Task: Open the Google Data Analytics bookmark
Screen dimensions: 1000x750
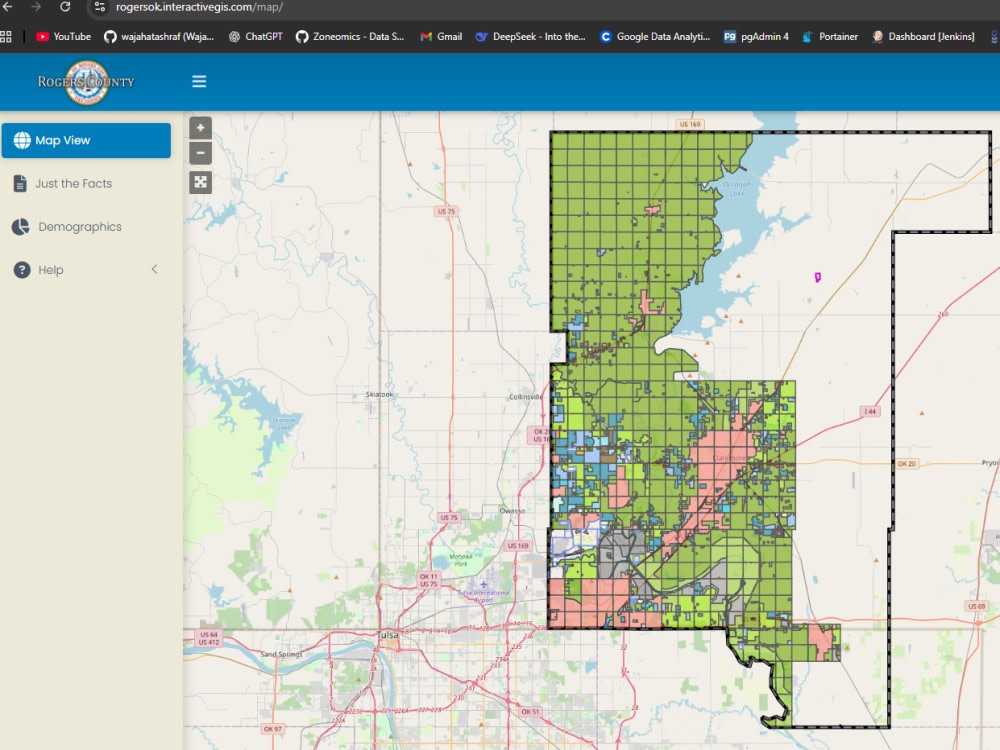Action: click(x=655, y=36)
